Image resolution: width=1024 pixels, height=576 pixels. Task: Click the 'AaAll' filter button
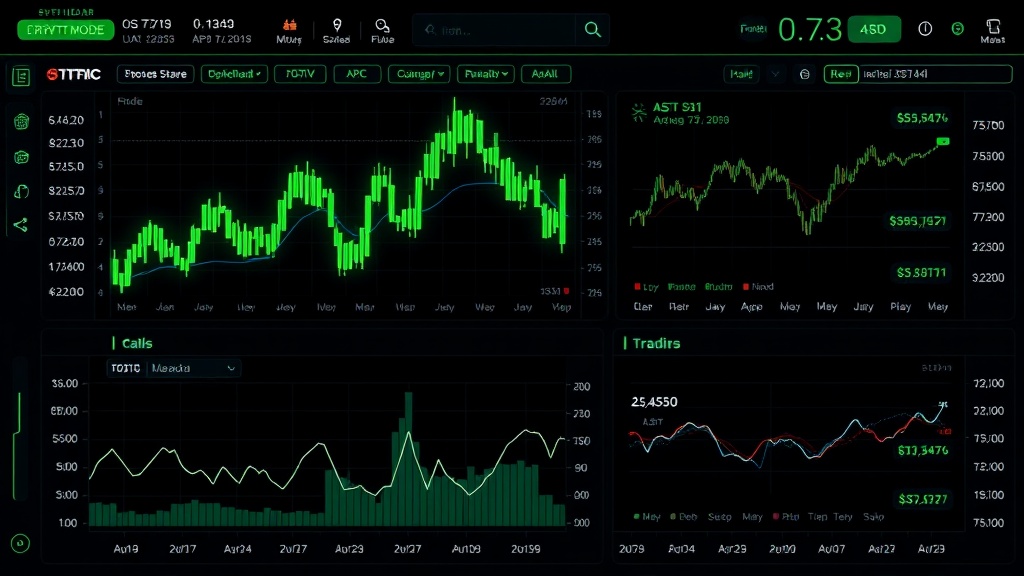tap(545, 74)
